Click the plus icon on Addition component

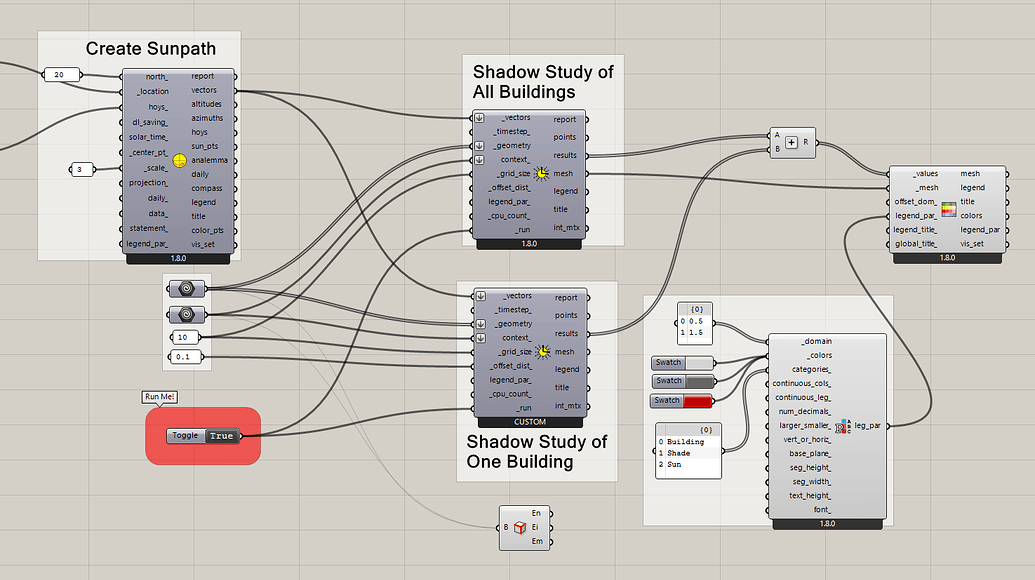point(791,143)
